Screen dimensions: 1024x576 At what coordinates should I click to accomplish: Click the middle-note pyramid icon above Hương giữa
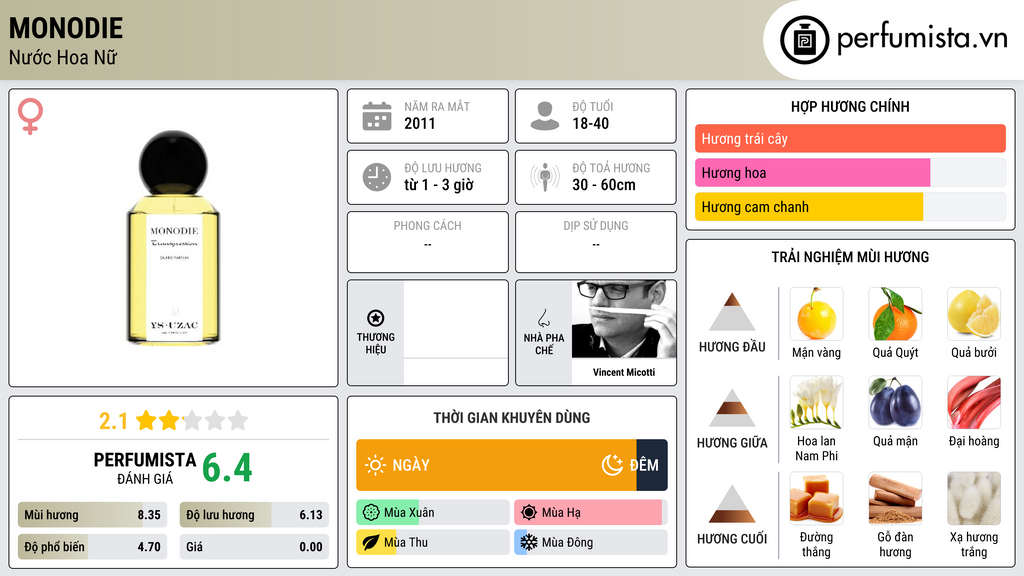tap(732, 408)
